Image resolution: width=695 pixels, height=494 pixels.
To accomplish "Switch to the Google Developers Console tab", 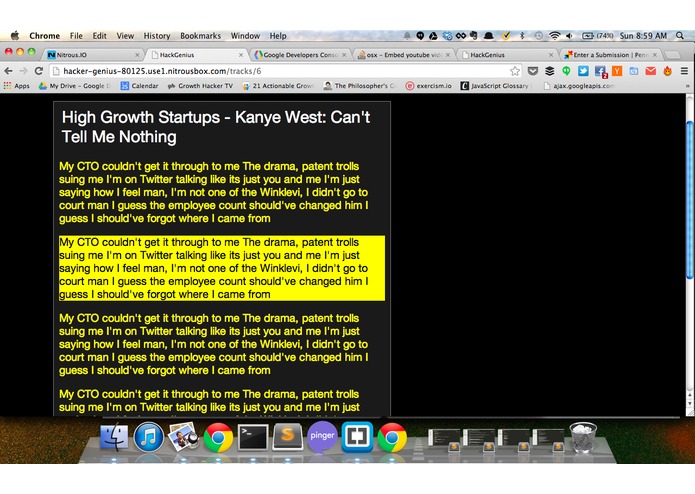I will [299, 55].
